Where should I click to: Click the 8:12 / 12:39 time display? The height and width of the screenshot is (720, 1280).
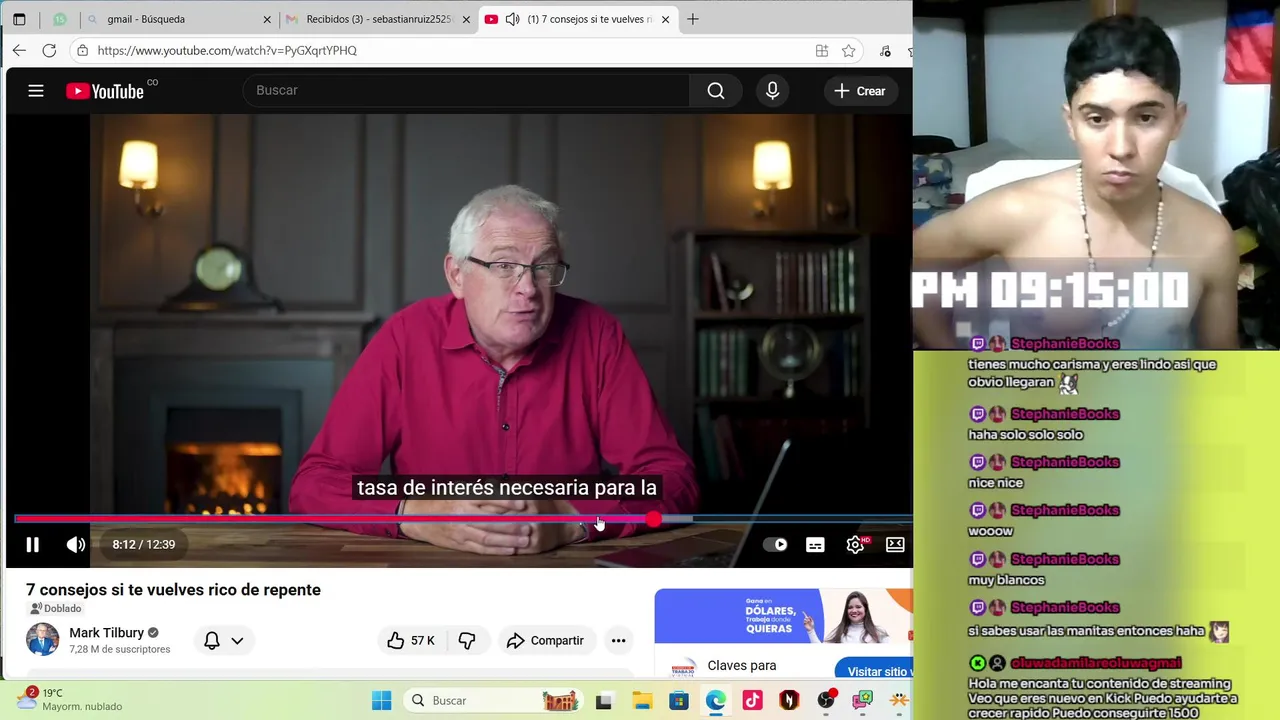click(143, 544)
